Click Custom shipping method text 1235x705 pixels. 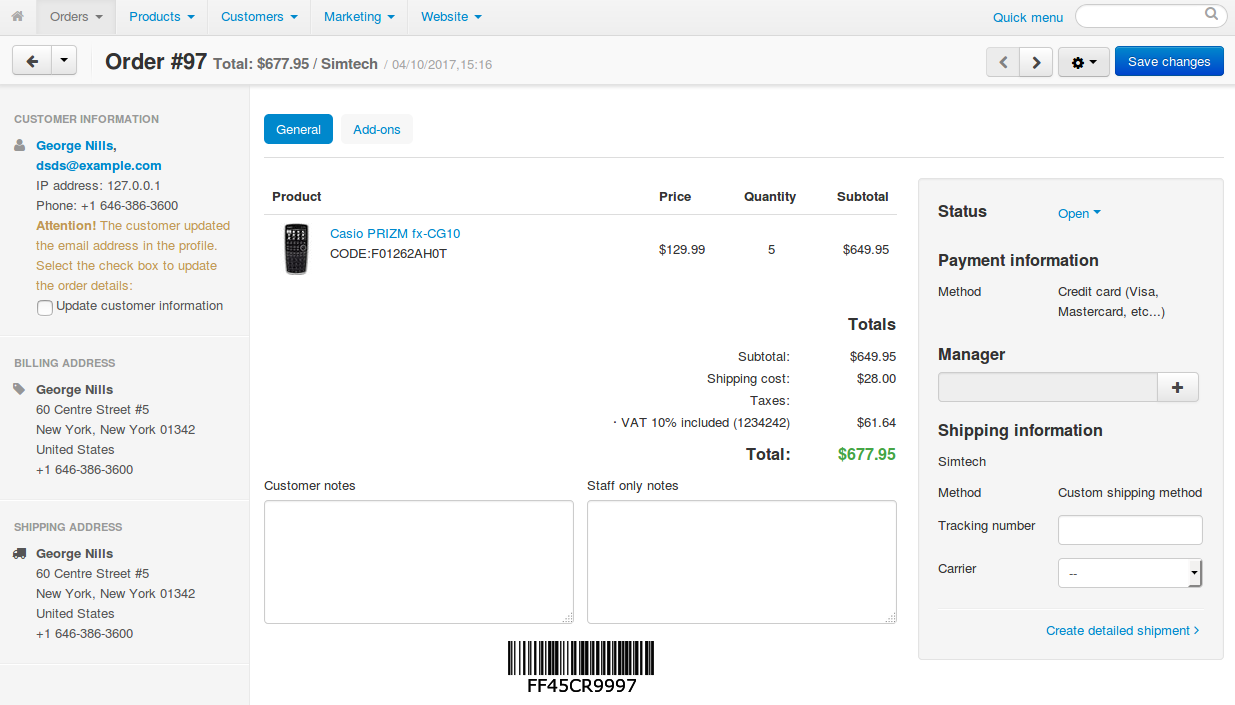(x=1130, y=493)
